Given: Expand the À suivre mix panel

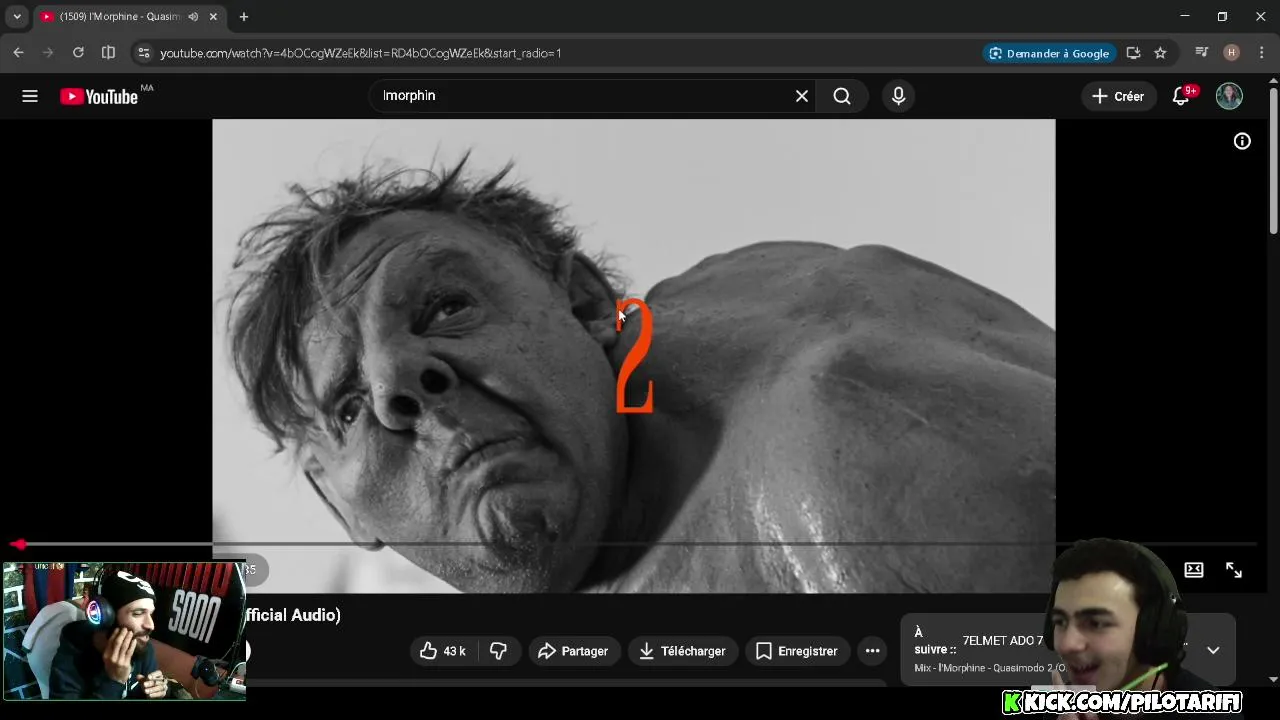Looking at the screenshot, I should pyautogui.click(x=1213, y=650).
